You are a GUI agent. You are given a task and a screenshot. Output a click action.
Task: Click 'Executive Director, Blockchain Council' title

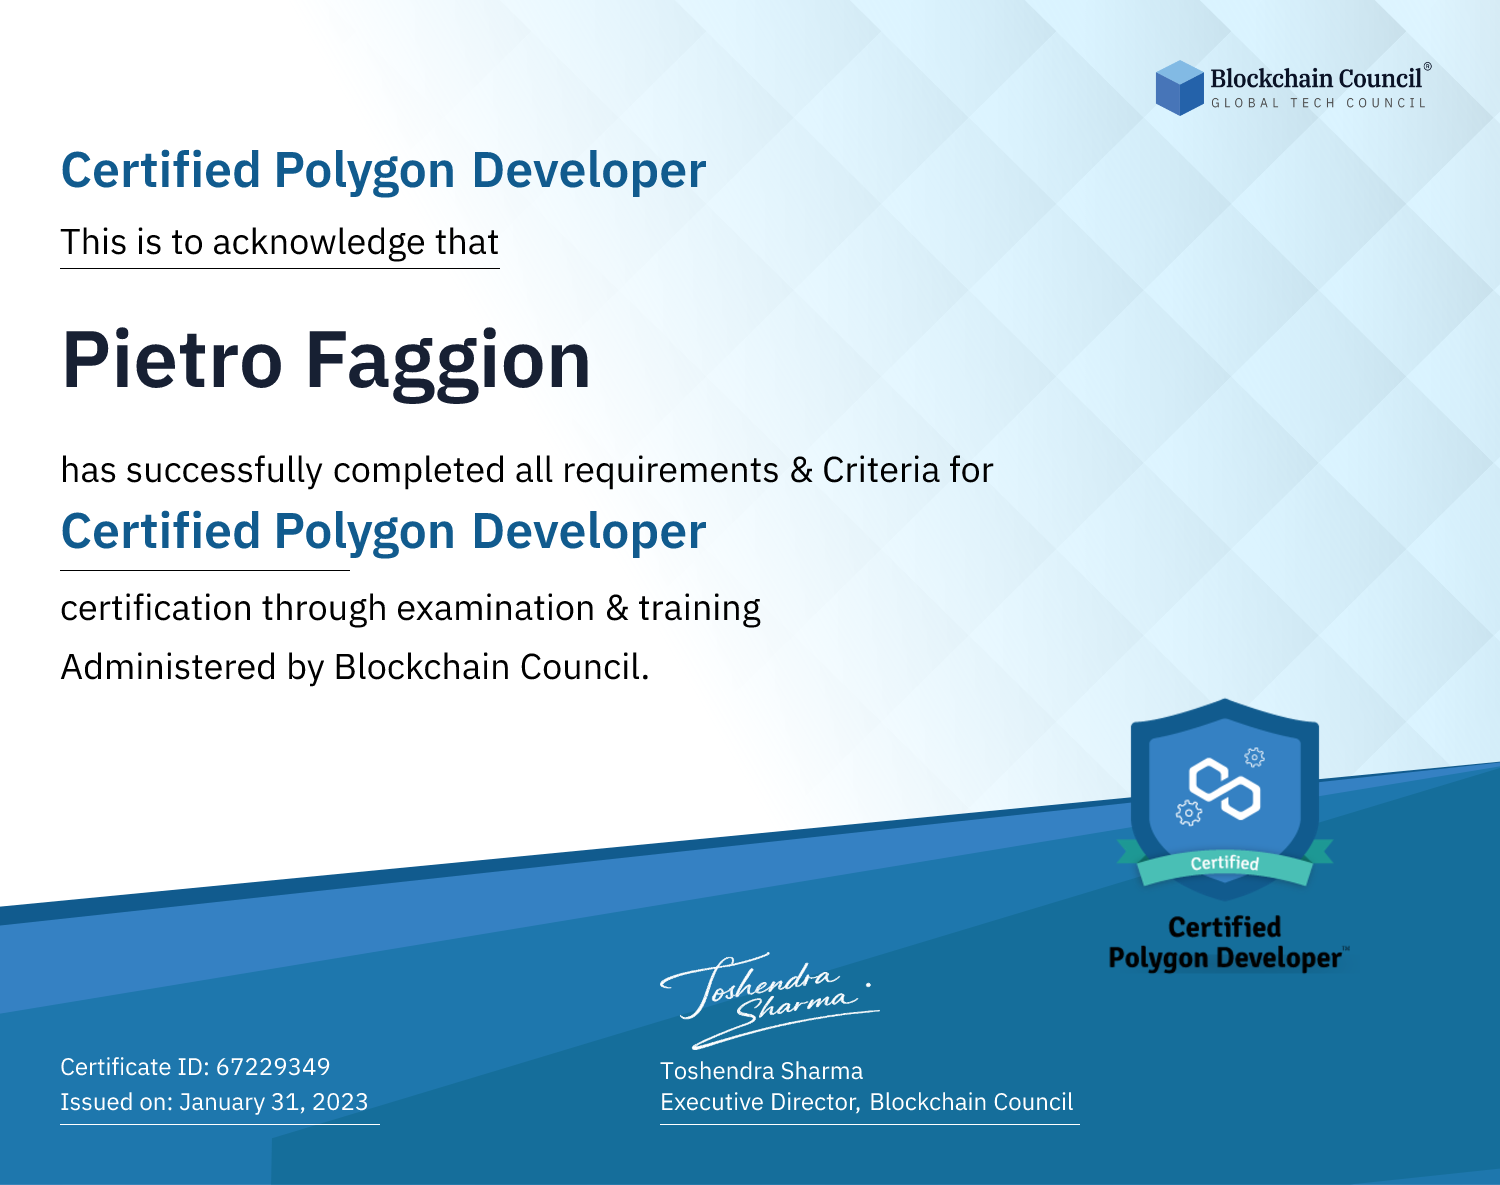[866, 1102]
